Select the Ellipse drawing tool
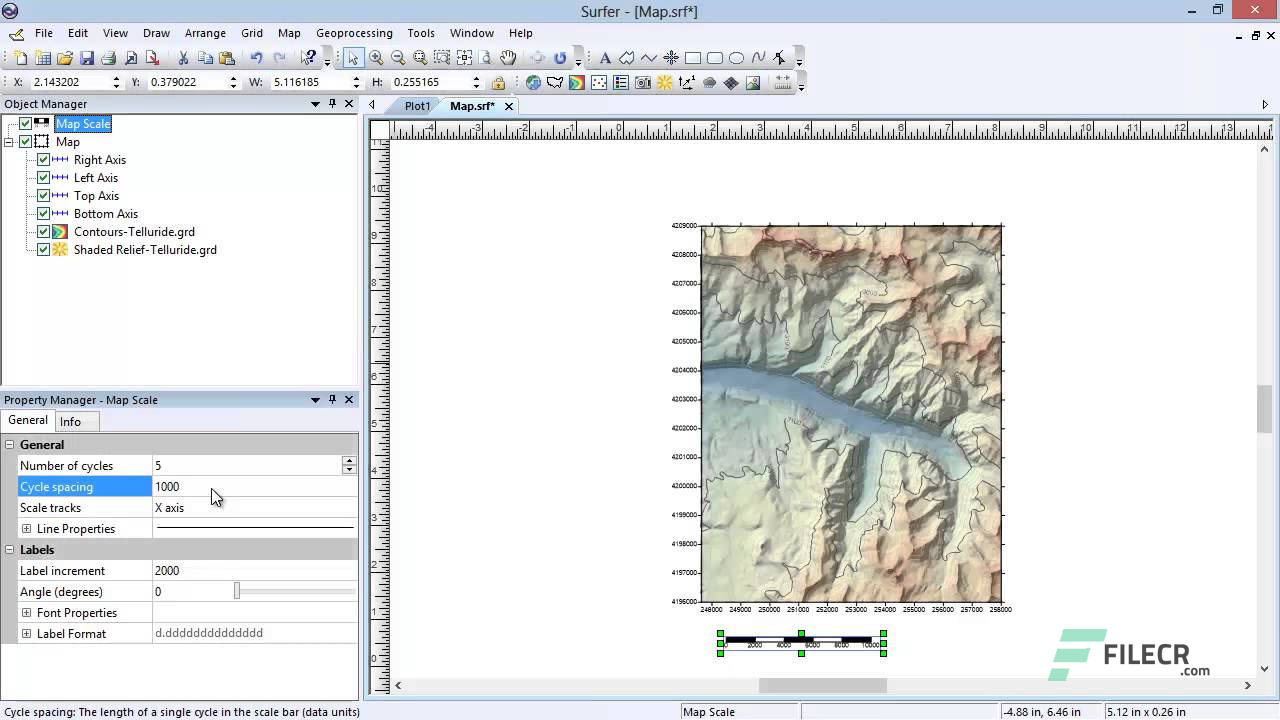This screenshot has height=720, width=1280. (737, 58)
